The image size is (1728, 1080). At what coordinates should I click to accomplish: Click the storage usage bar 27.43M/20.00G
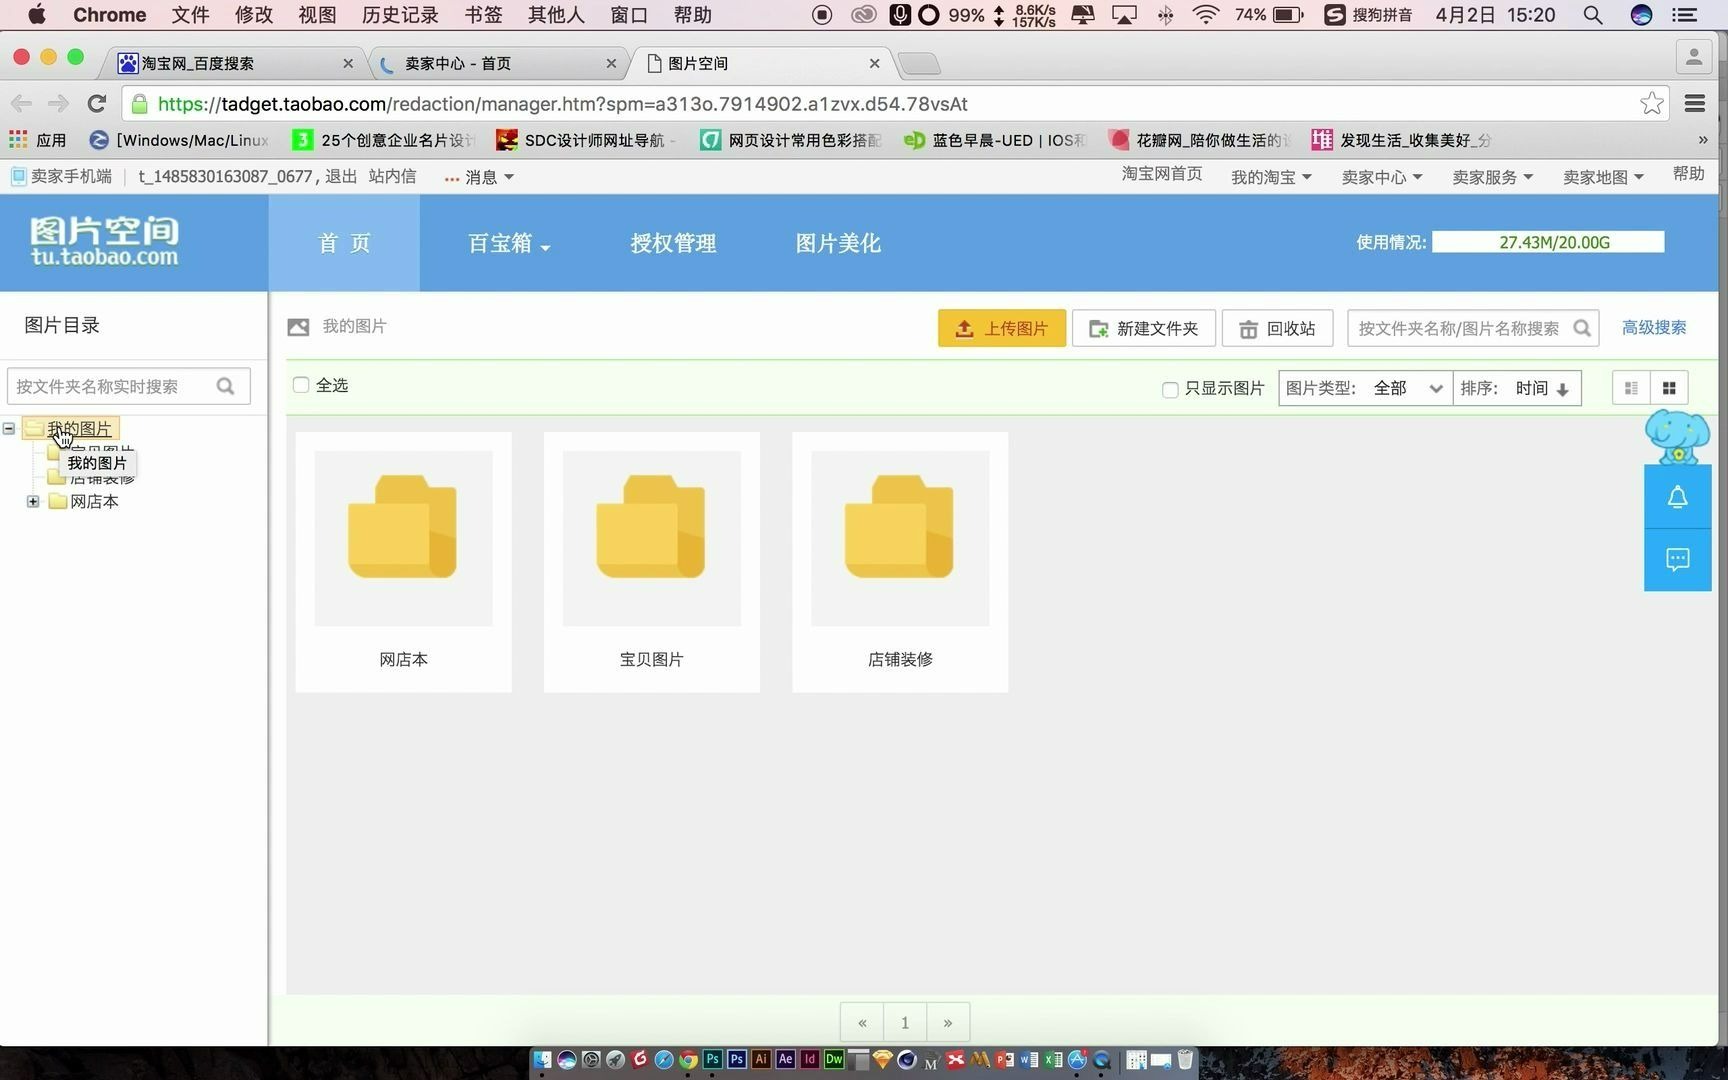[1548, 242]
